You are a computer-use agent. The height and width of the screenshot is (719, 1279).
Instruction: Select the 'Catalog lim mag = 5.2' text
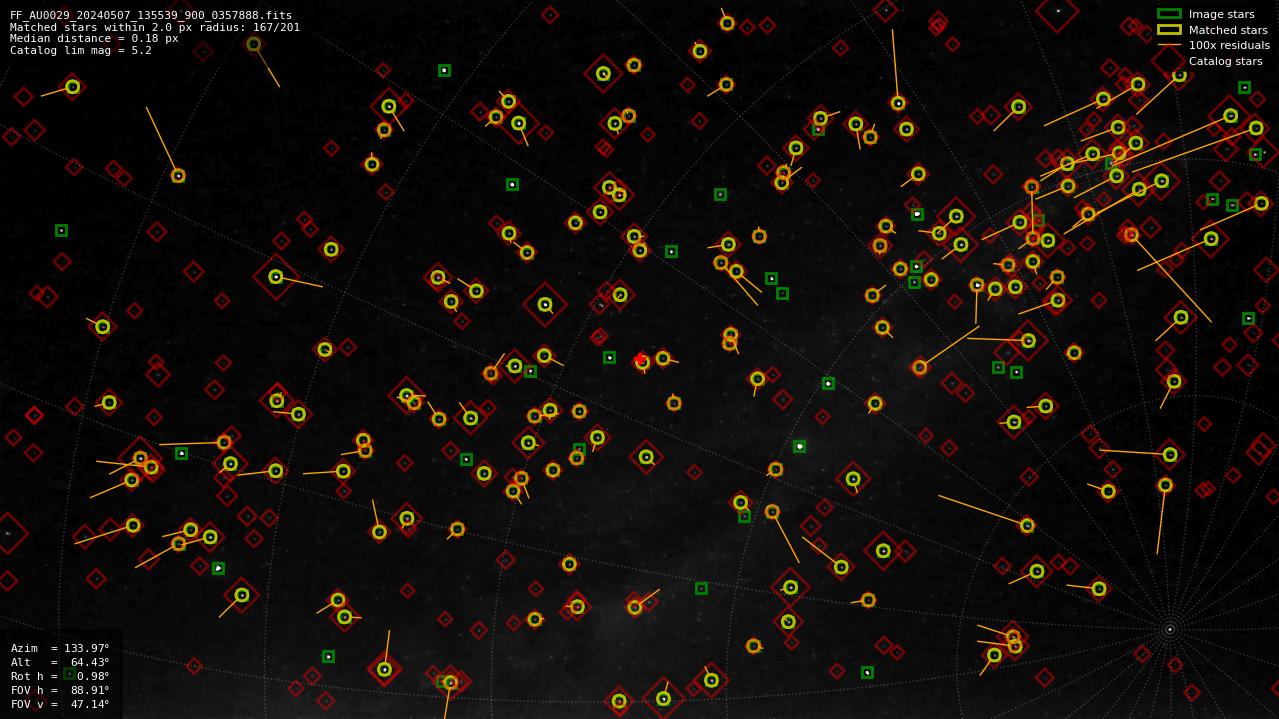(x=81, y=50)
